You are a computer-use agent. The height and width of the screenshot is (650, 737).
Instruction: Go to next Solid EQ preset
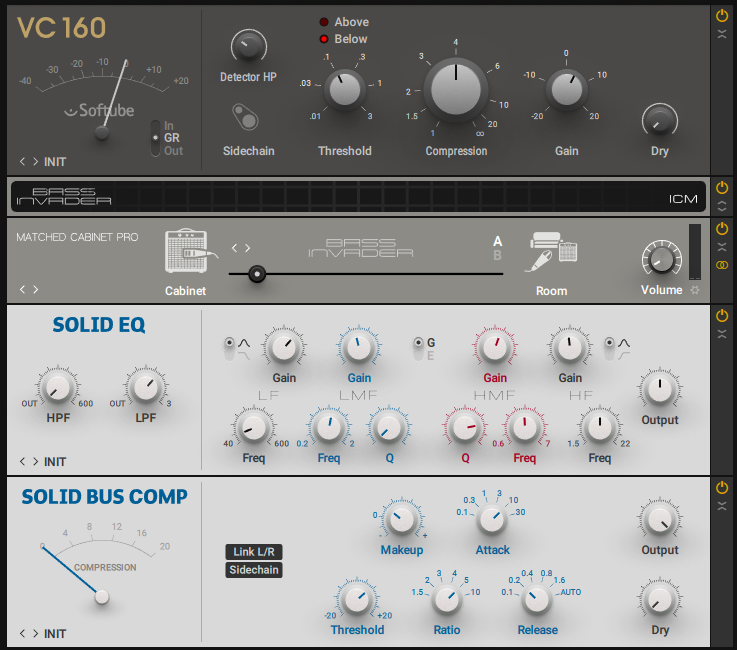[x=36, y=461]
